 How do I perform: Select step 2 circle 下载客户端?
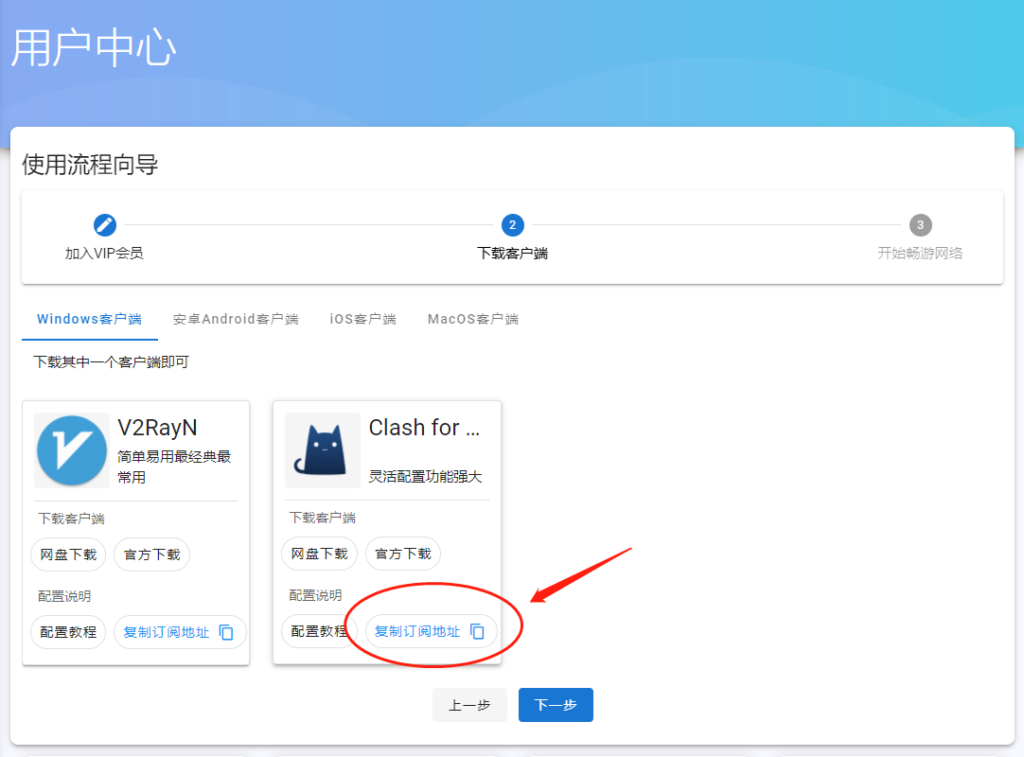513,225
